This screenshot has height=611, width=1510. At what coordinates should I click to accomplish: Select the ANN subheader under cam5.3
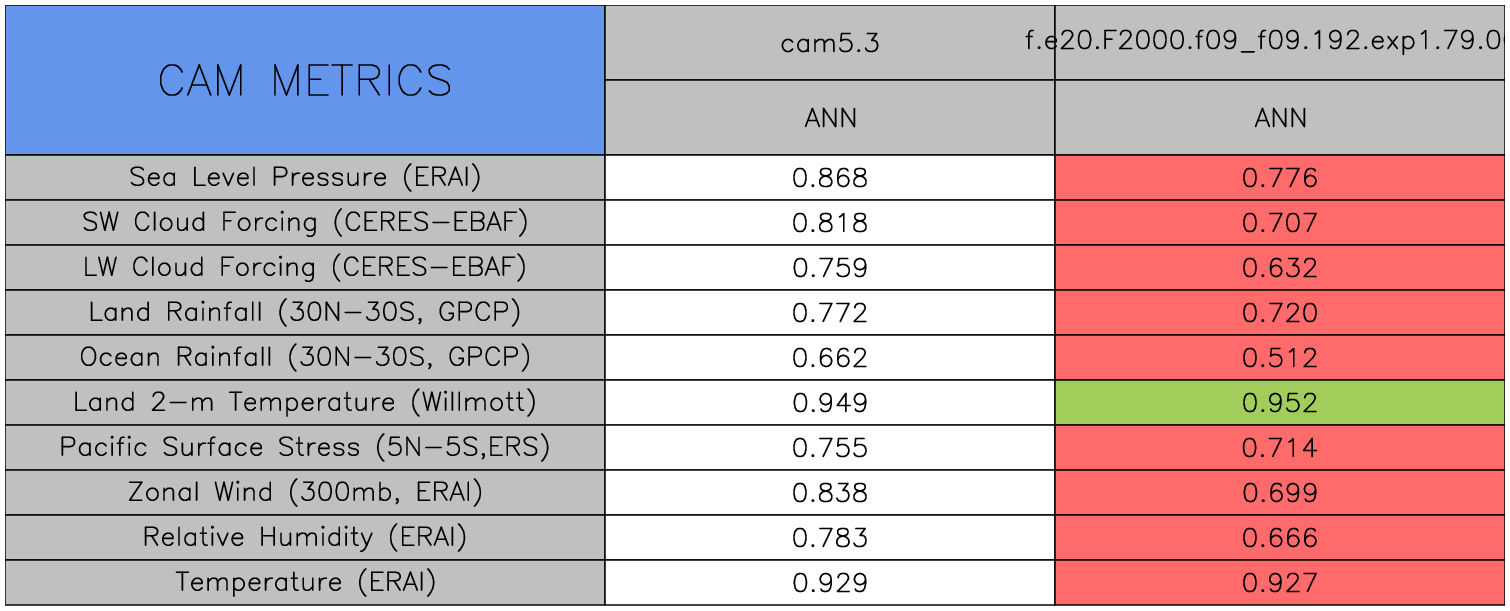[x=830, y=118]
